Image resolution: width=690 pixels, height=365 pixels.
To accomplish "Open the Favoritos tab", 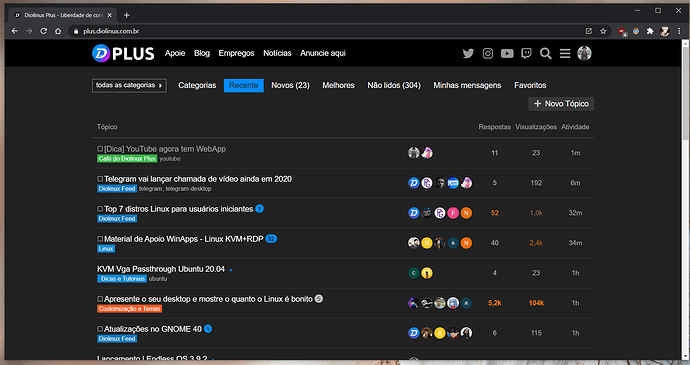I will 530,85.
